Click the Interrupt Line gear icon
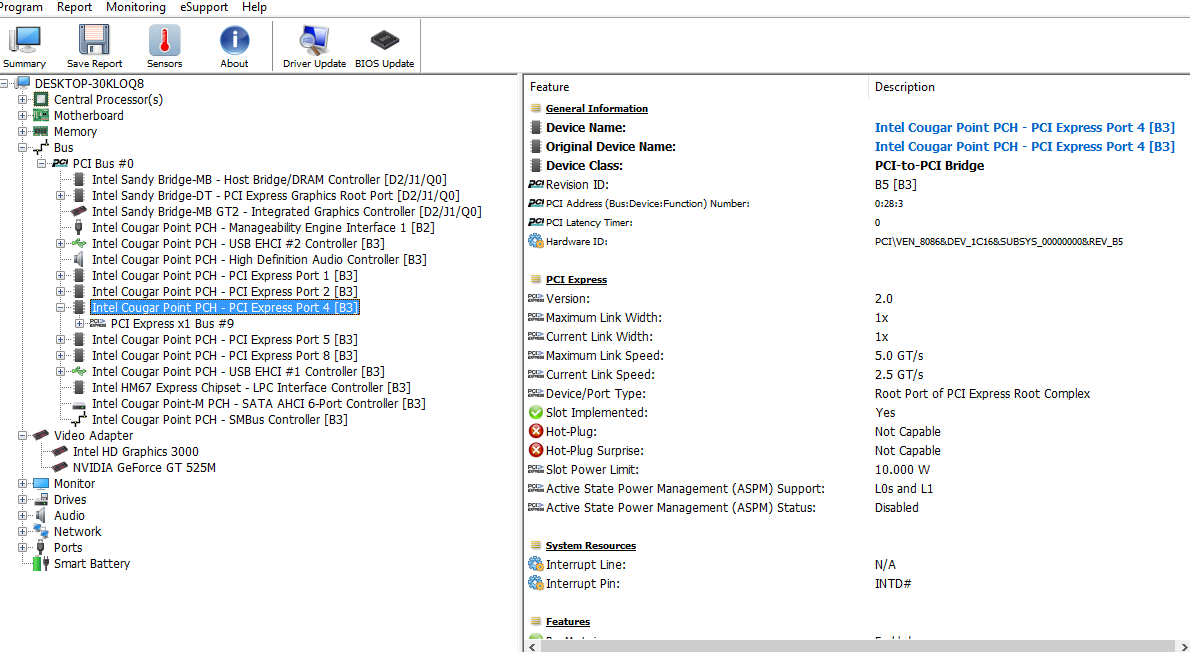The height and width of the screenshot is (652, 1190). [536, 565]
